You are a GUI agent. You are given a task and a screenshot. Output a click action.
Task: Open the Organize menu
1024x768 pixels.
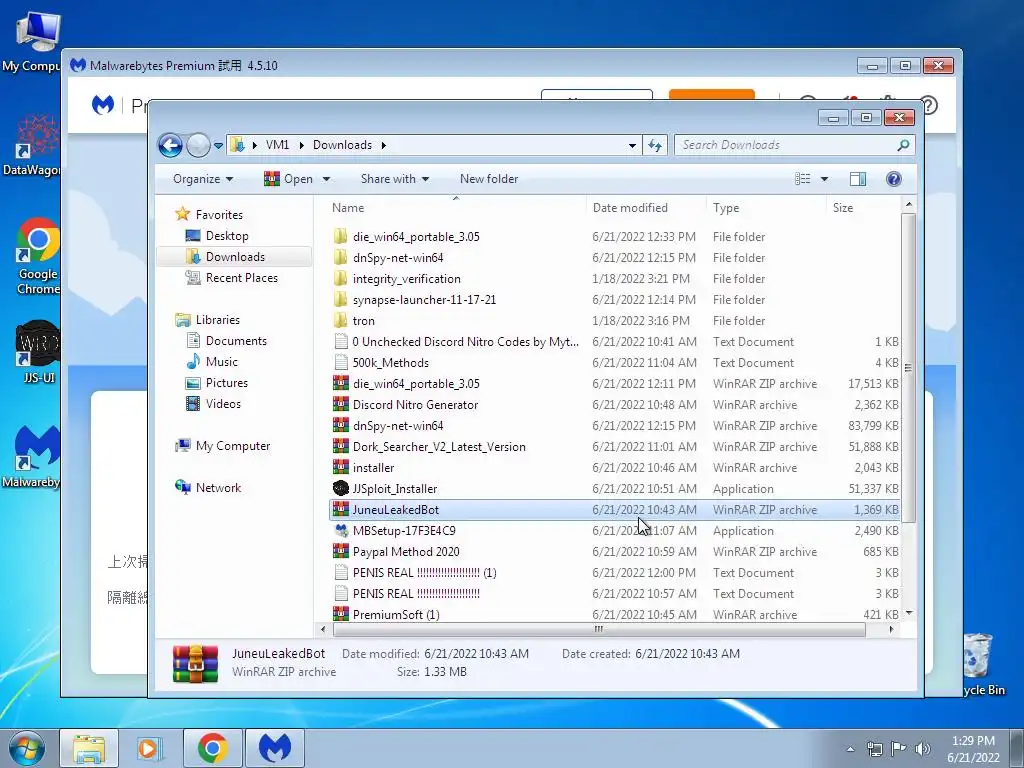(203, 179)
